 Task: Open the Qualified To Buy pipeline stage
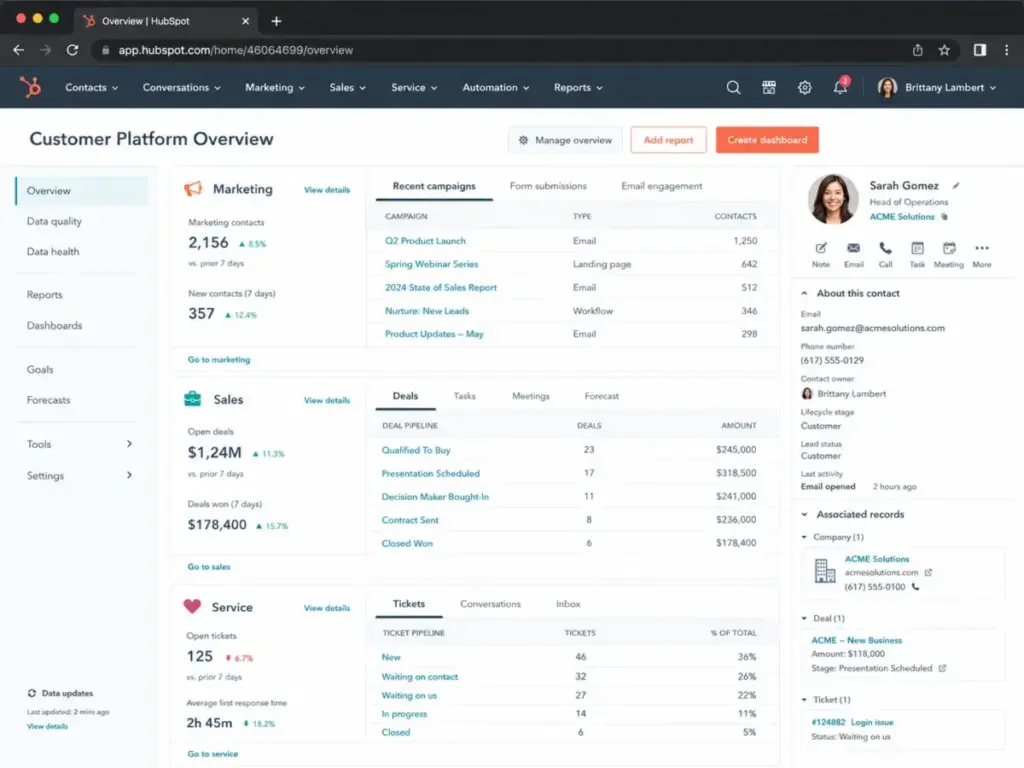pos(416,450)
